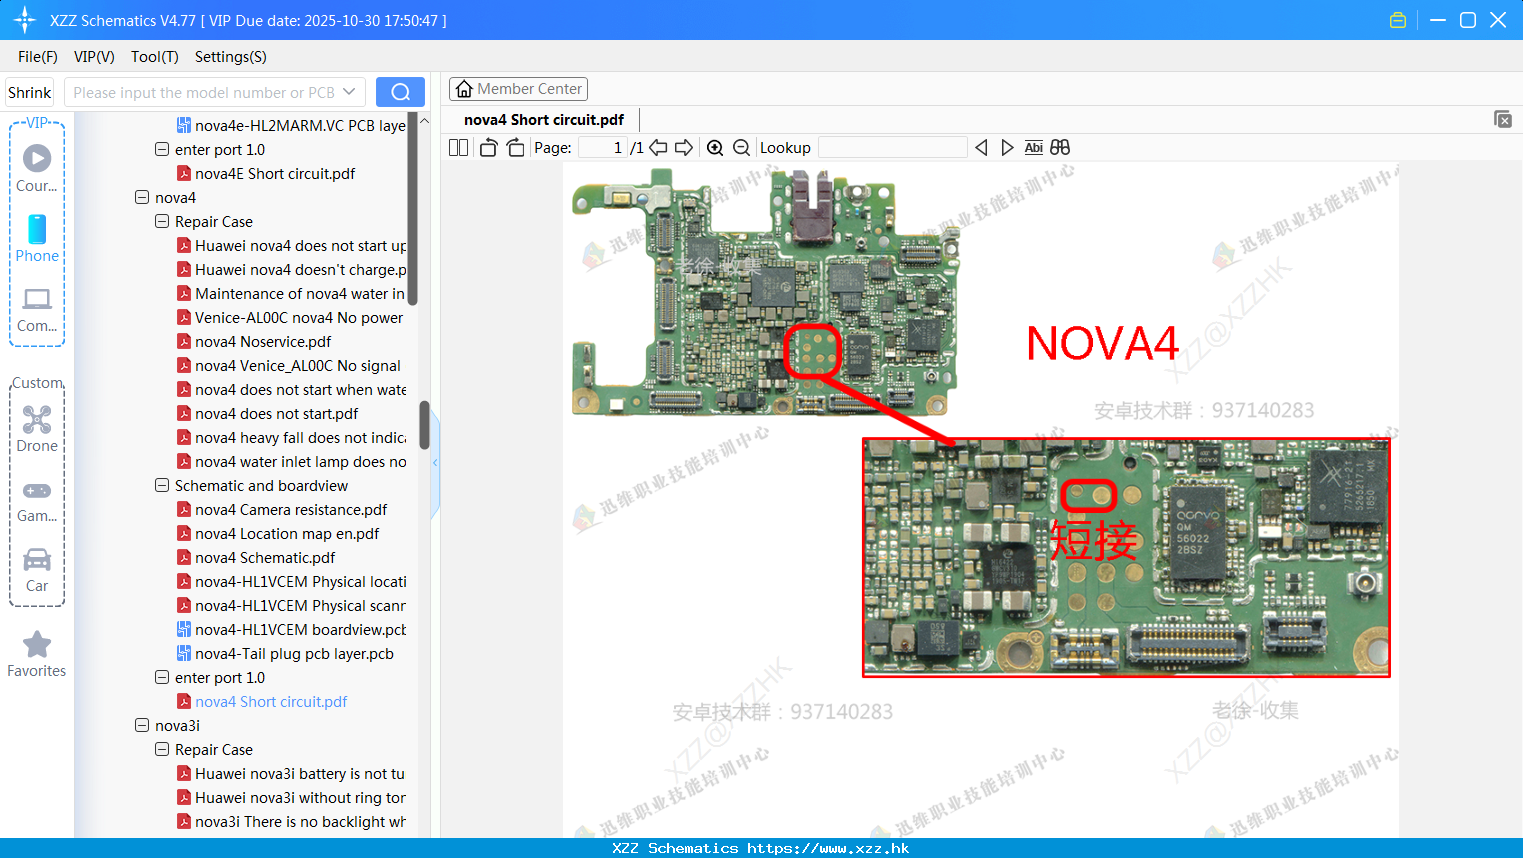Open Settings menu
This screenshot has height=858, width=1523.
click(231, 57)
